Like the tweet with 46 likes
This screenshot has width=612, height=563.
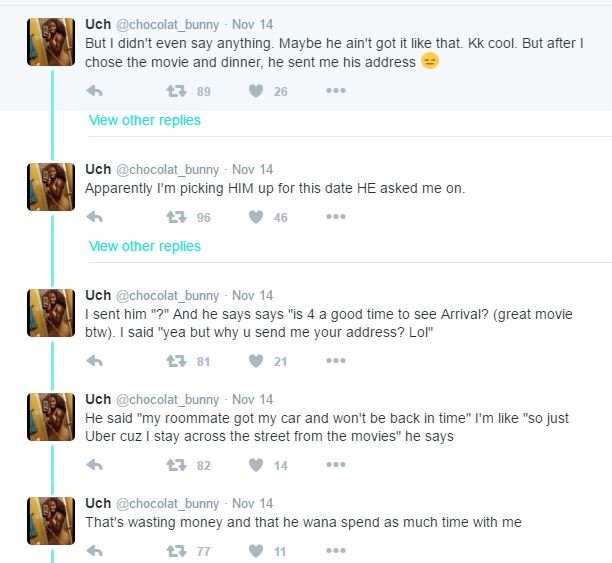tap(255, 217)
